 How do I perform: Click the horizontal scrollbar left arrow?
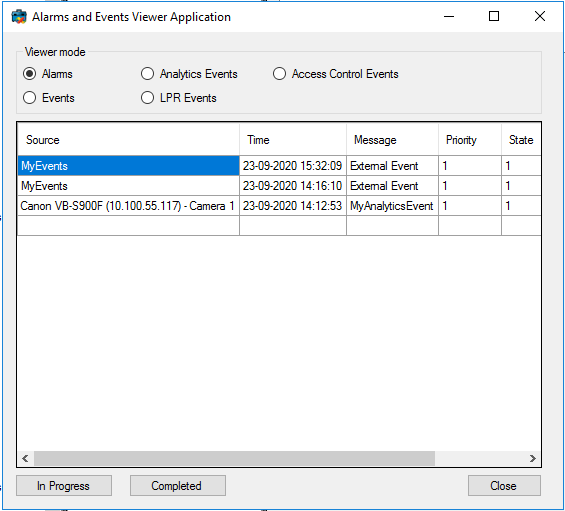point(25,458)
